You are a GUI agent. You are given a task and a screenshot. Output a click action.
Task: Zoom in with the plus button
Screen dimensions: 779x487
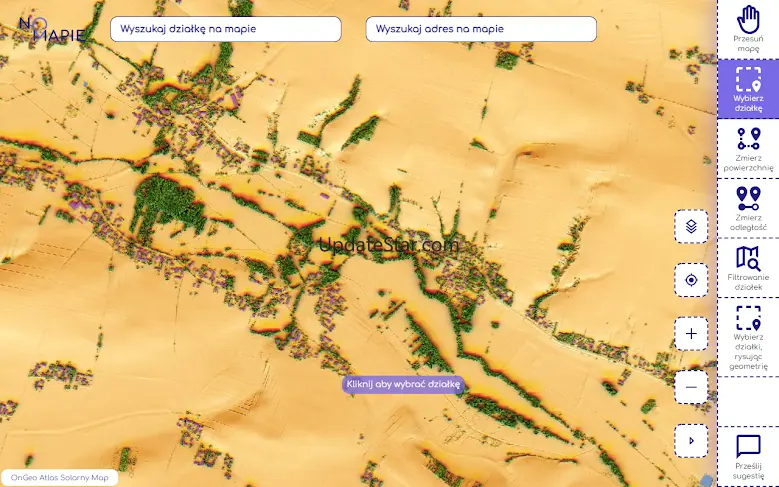tap(691, 334)
